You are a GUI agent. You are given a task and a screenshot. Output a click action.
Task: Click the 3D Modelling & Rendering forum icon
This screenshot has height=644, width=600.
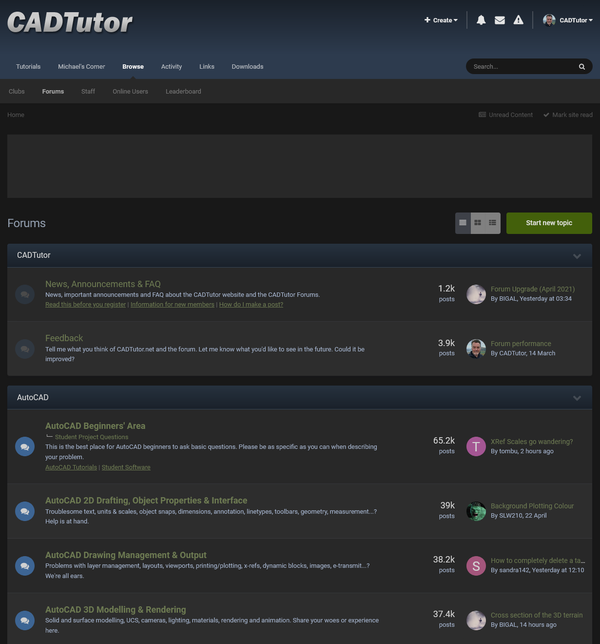(x=25, y=620)
